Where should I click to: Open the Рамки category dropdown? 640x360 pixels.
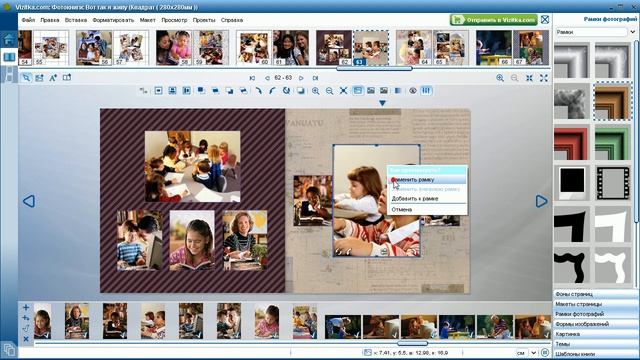(x=591, y=32)
